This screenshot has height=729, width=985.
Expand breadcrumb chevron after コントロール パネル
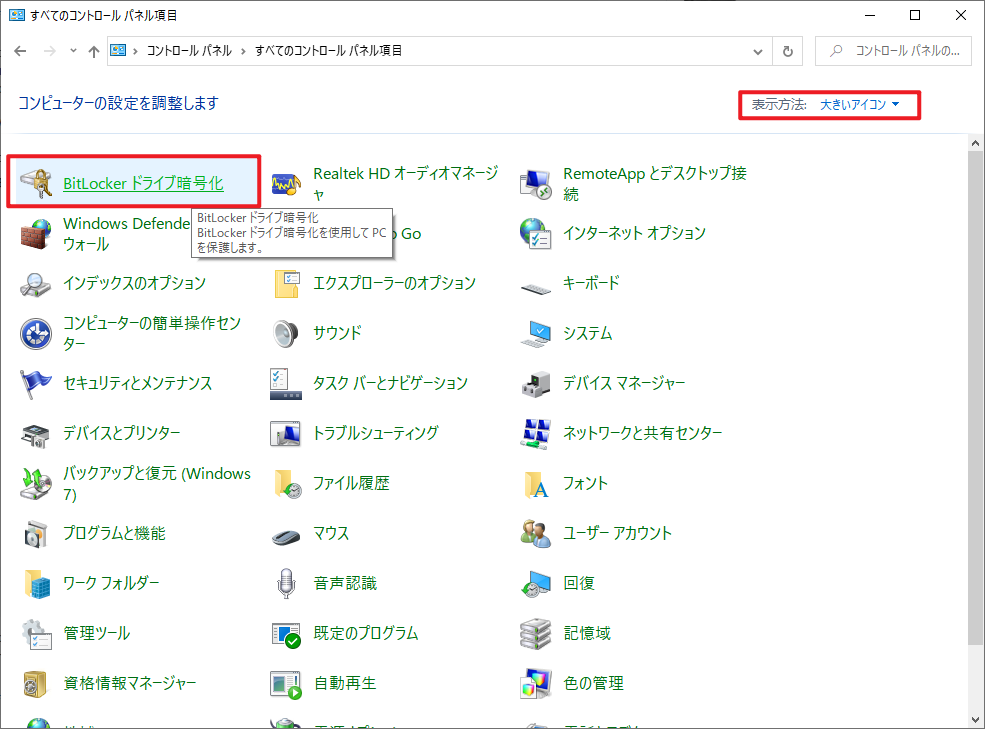244,51
